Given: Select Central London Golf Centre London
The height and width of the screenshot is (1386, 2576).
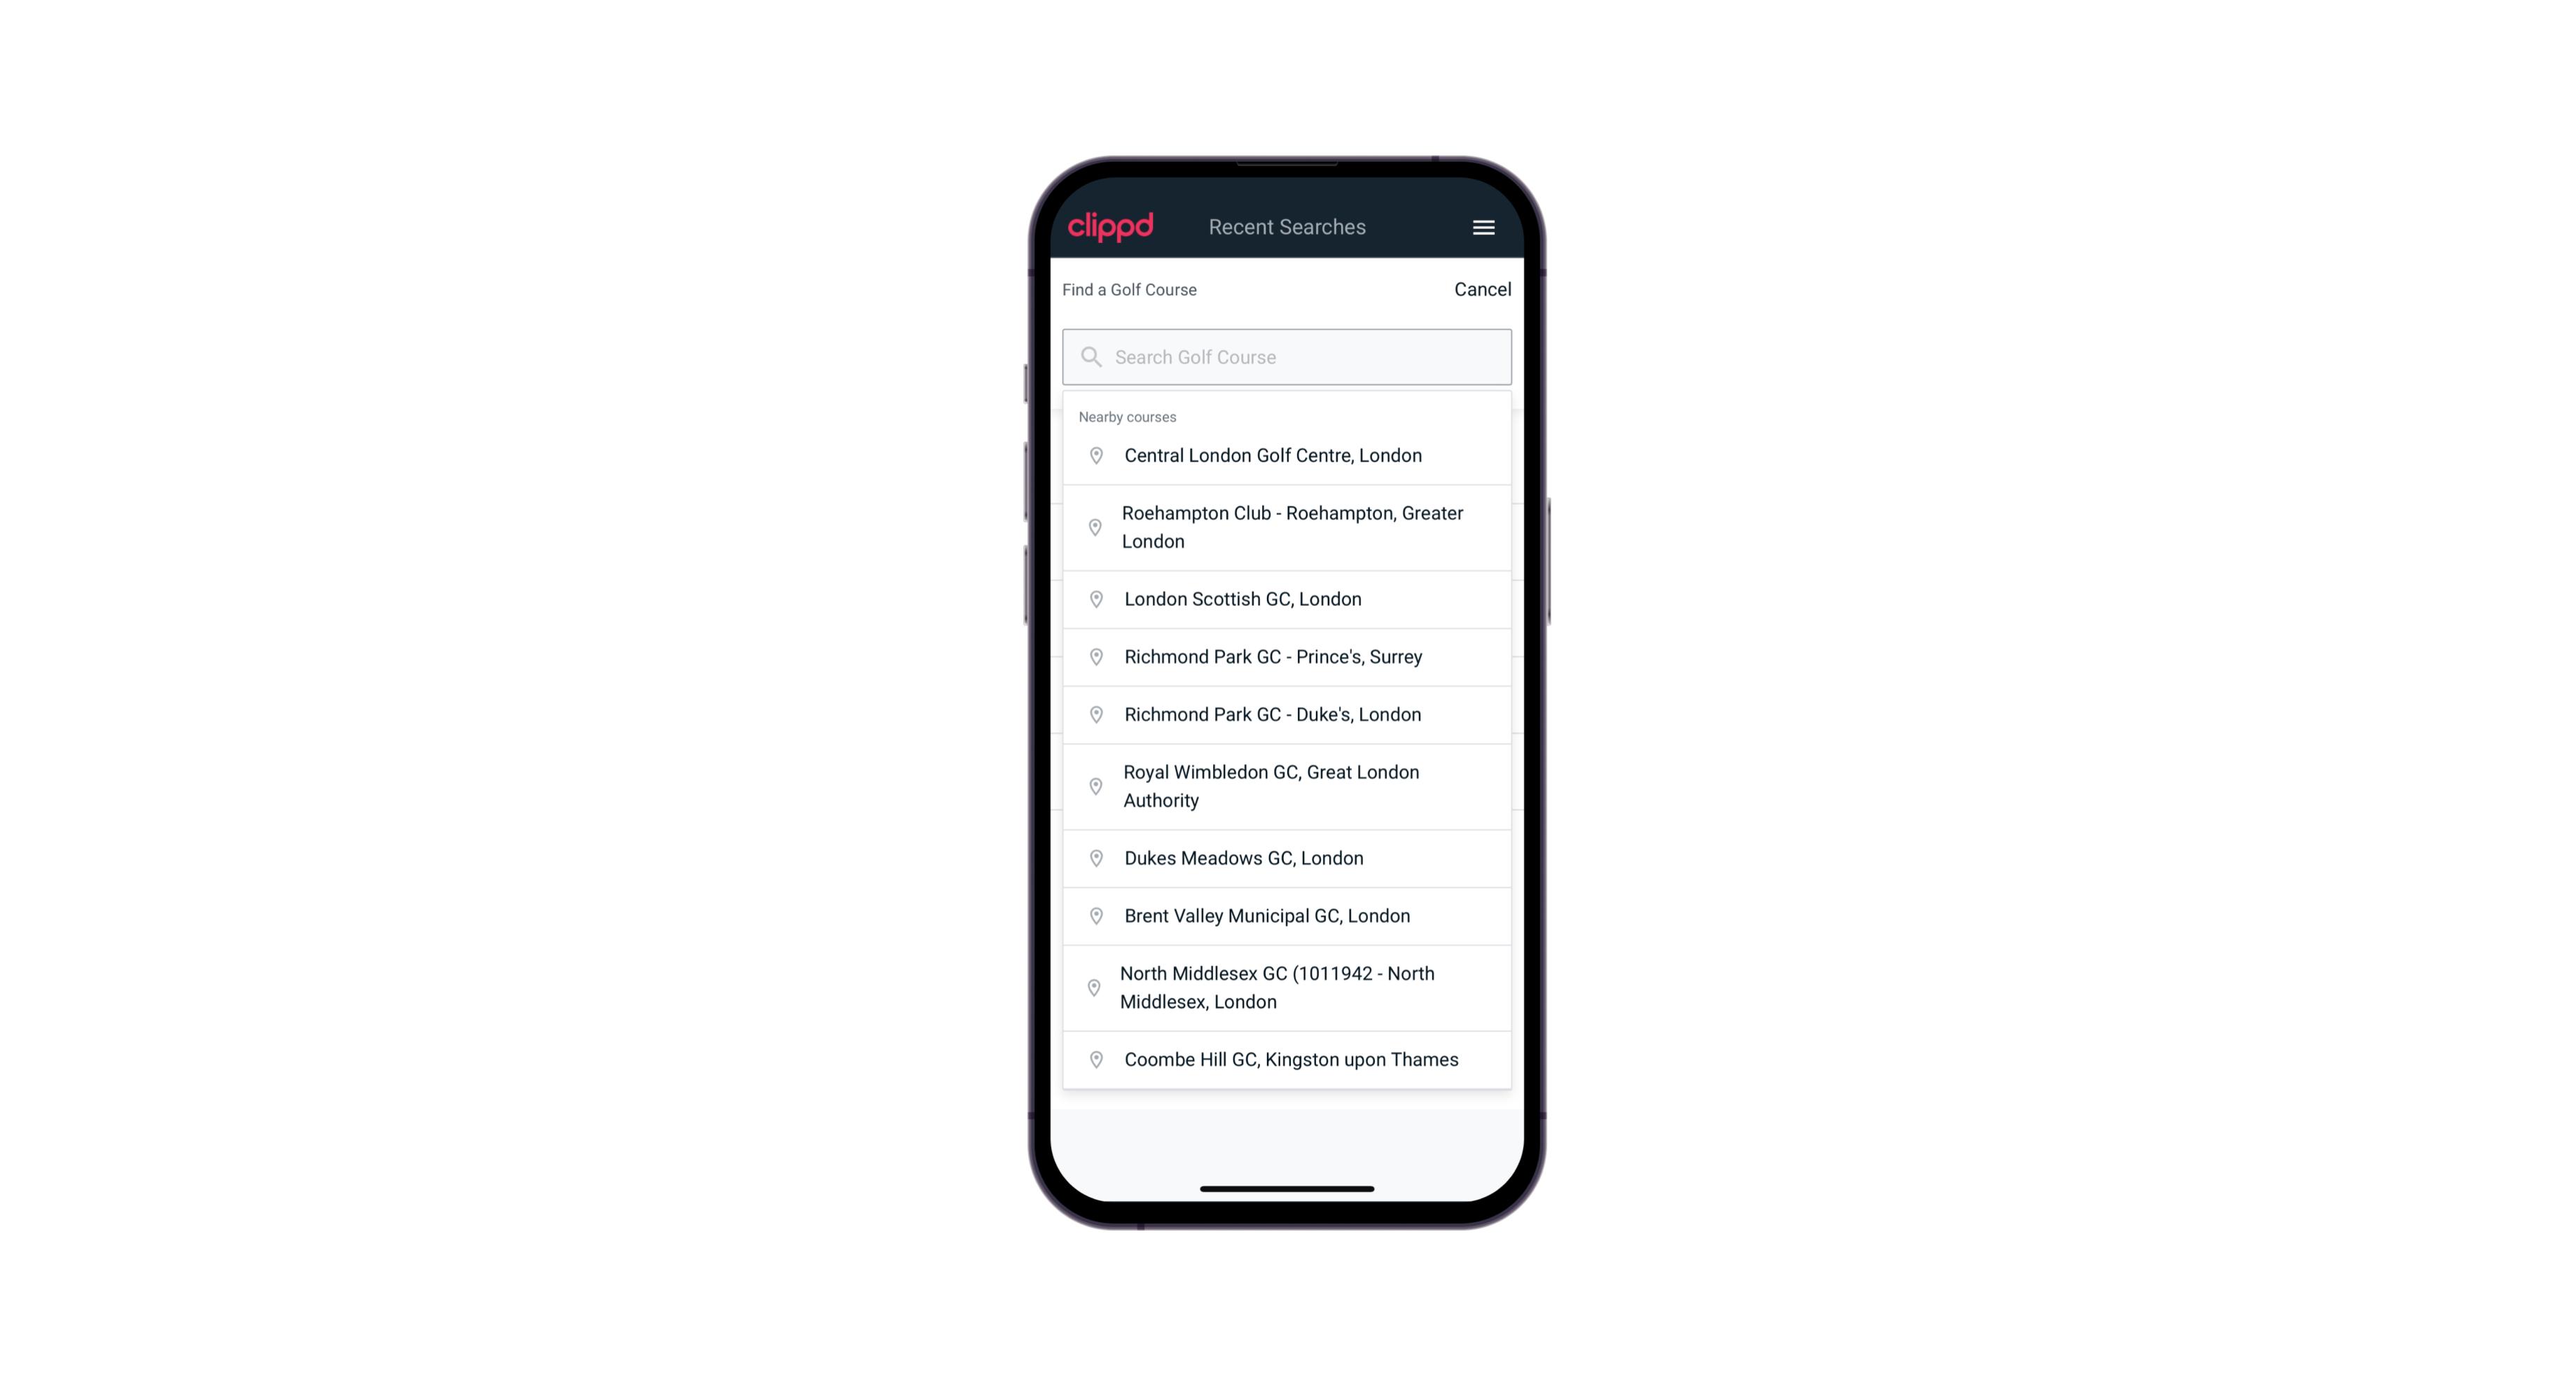Looking at the screenshot, I should pos(1287,454).
